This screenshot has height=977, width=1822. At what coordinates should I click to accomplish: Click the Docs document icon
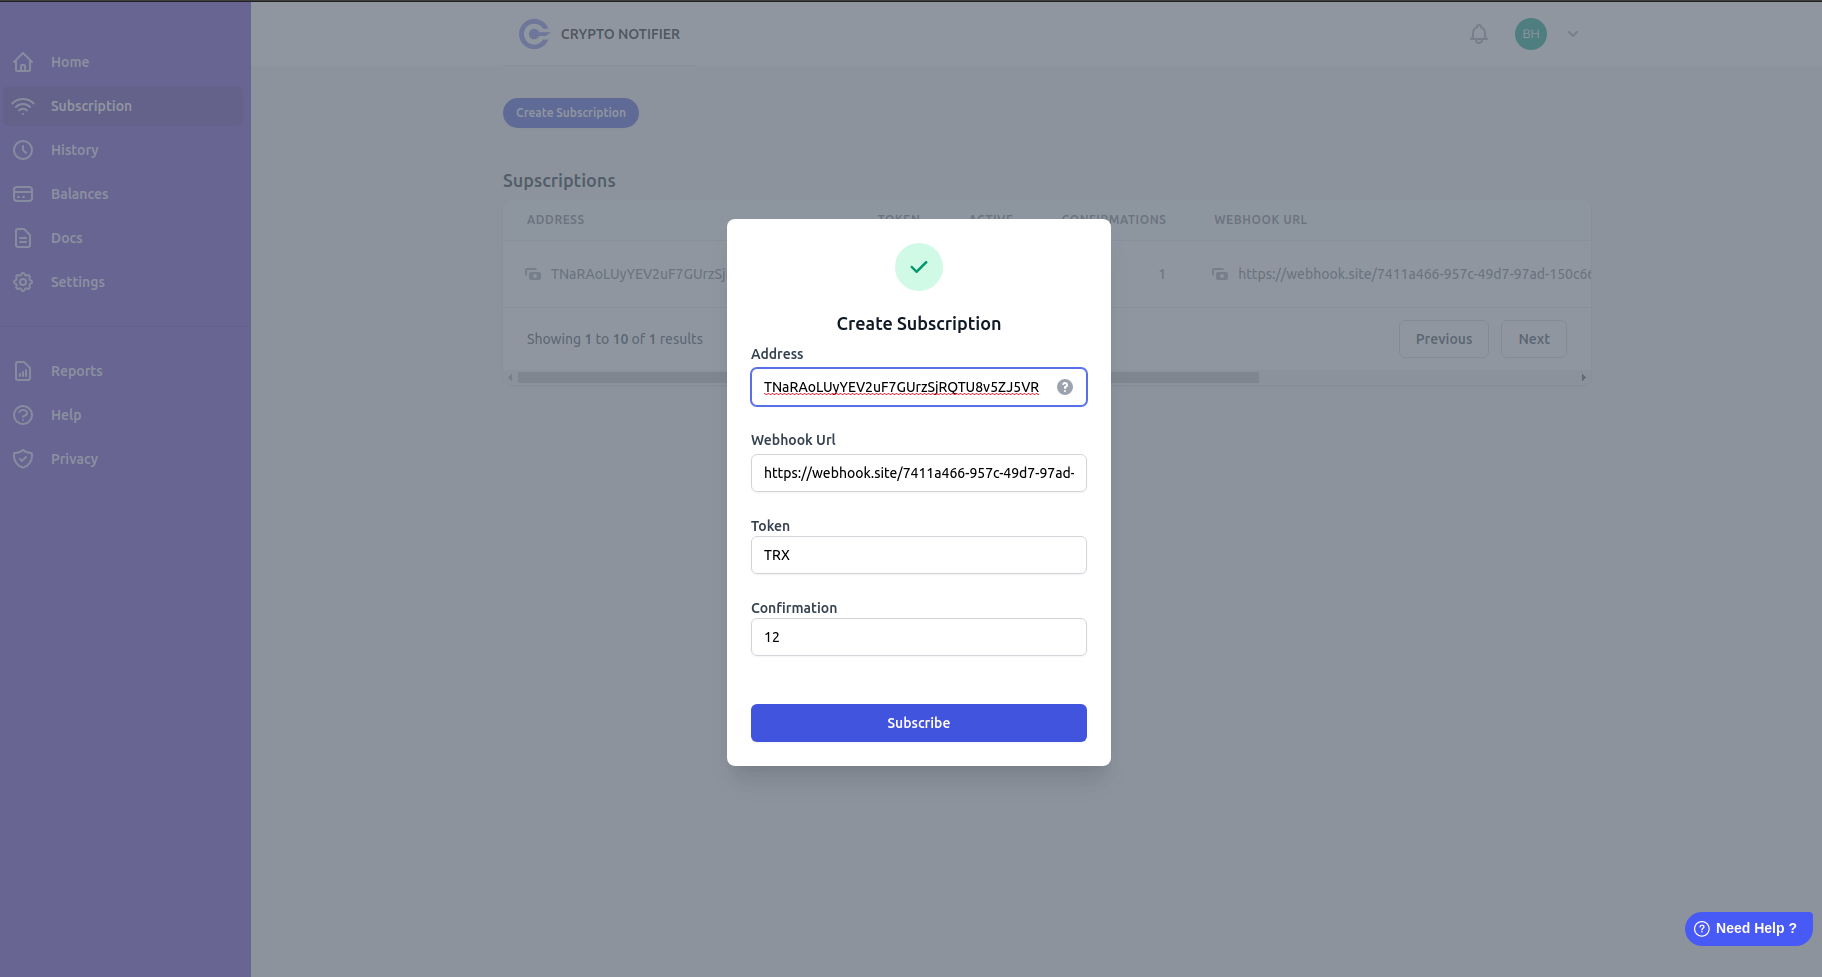[x=24, y=237]
